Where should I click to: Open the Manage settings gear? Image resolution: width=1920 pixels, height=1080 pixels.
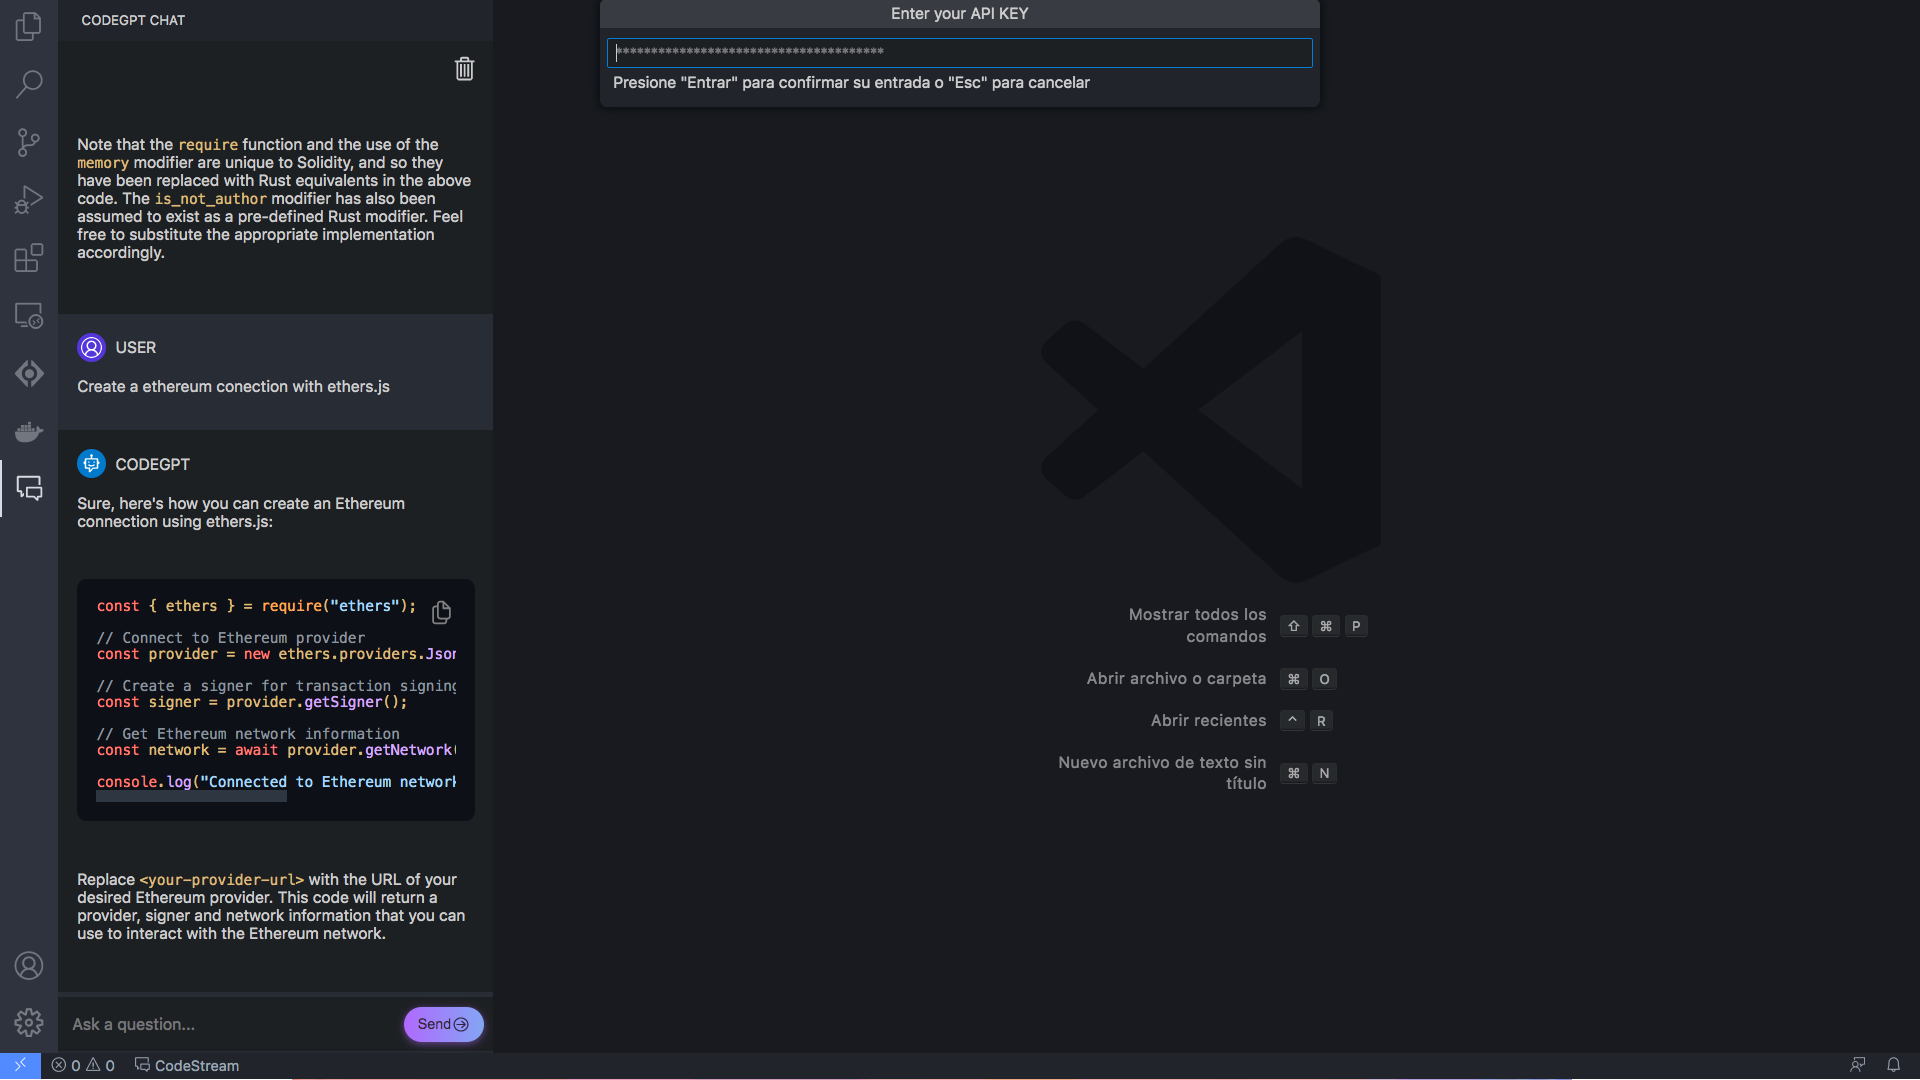(x=29, y=1022)
